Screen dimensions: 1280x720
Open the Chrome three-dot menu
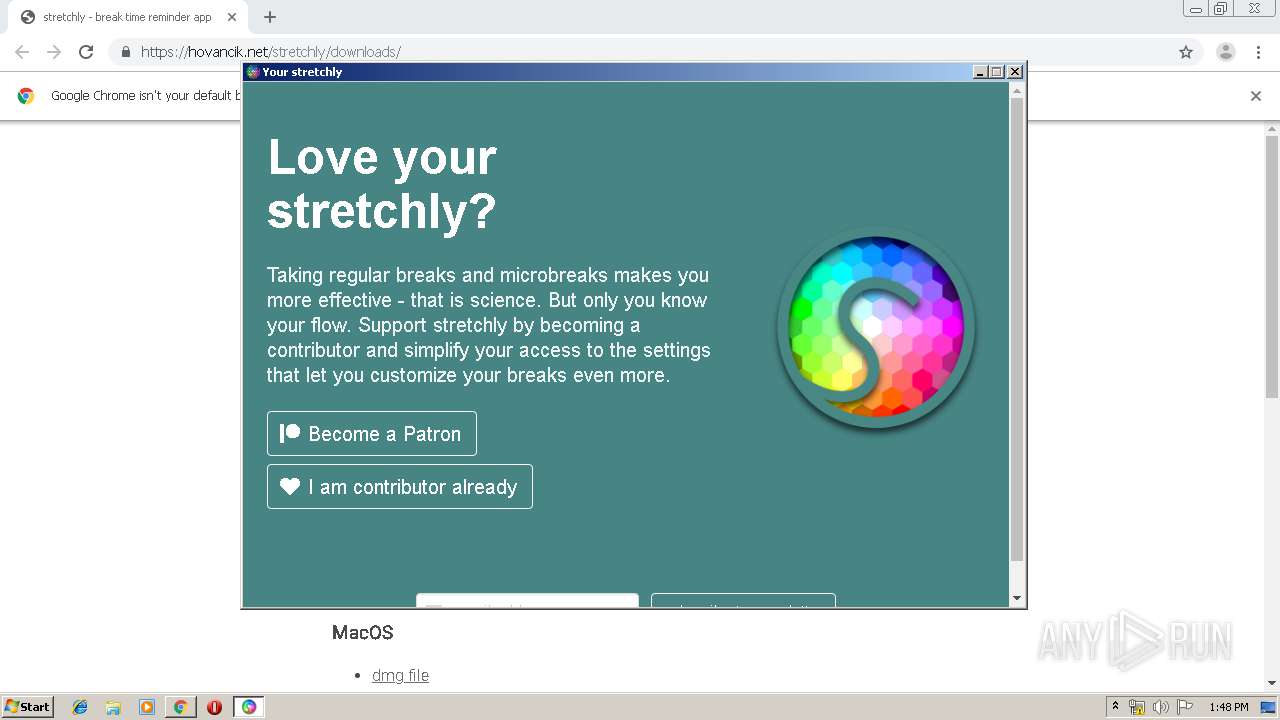pos(1259,52)
